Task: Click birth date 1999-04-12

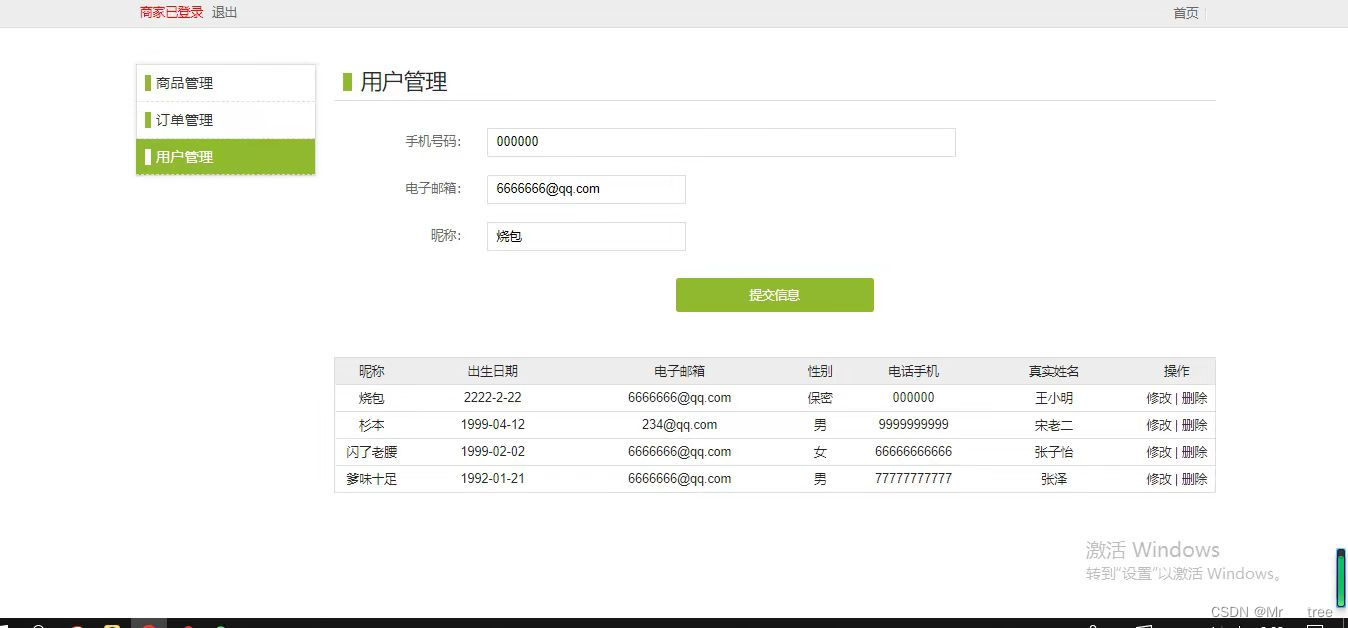Action: point(493,425)
